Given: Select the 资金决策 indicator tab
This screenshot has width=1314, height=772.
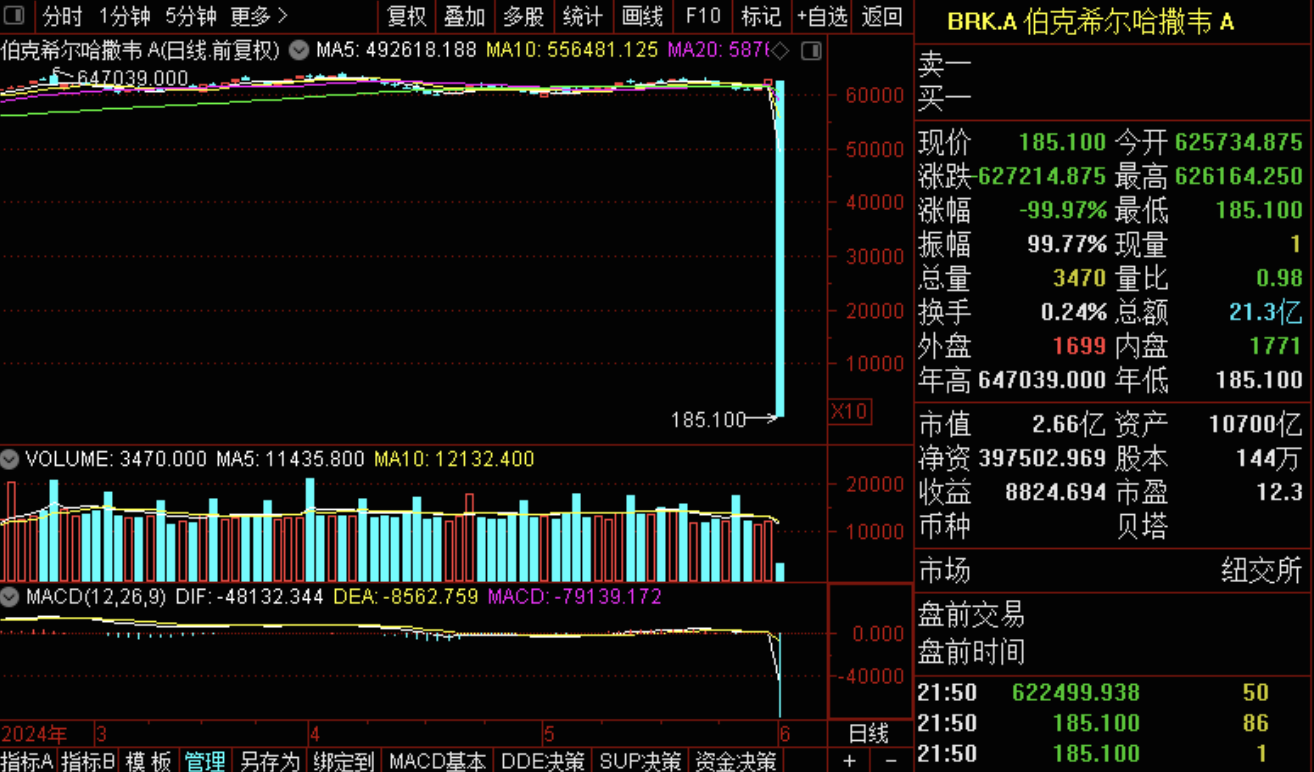Looking at the screenshot, I should [735, 761].
